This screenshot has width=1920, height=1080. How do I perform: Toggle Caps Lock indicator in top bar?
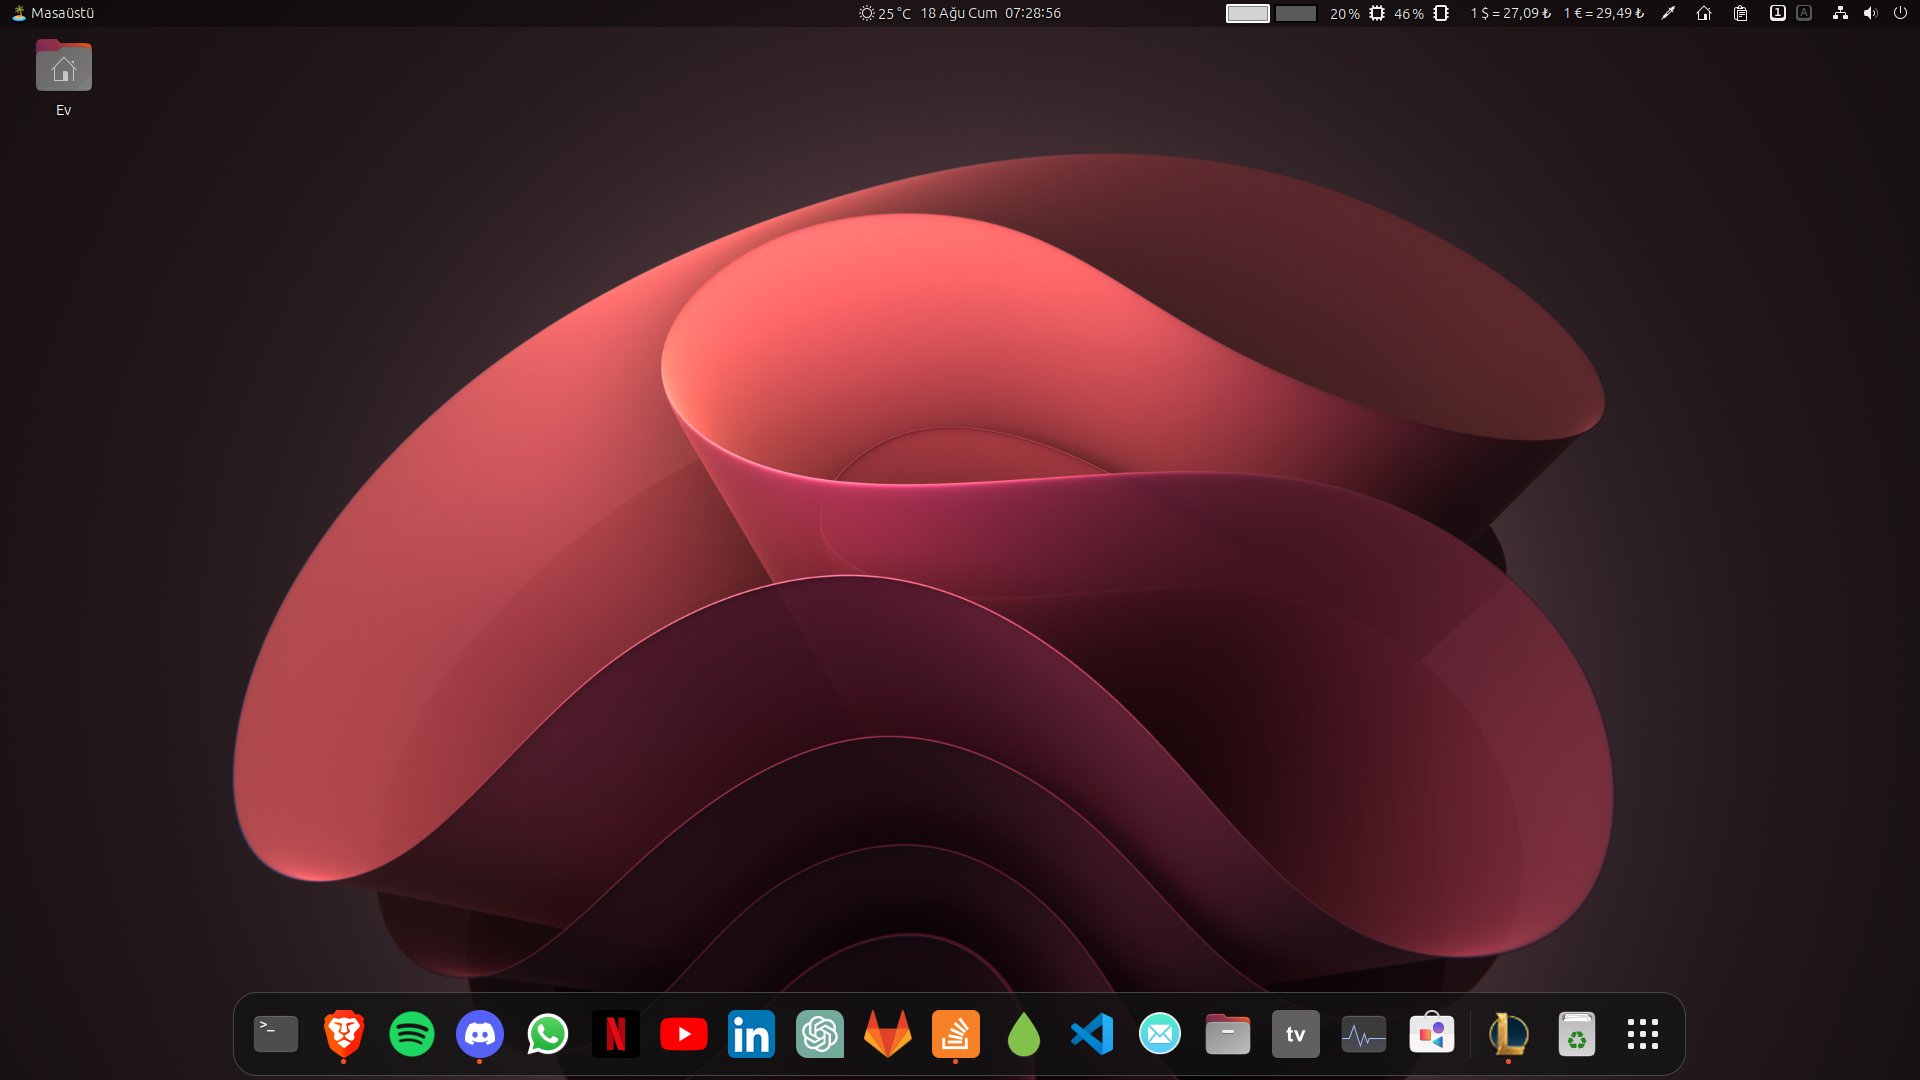(x=1804, y=13)
